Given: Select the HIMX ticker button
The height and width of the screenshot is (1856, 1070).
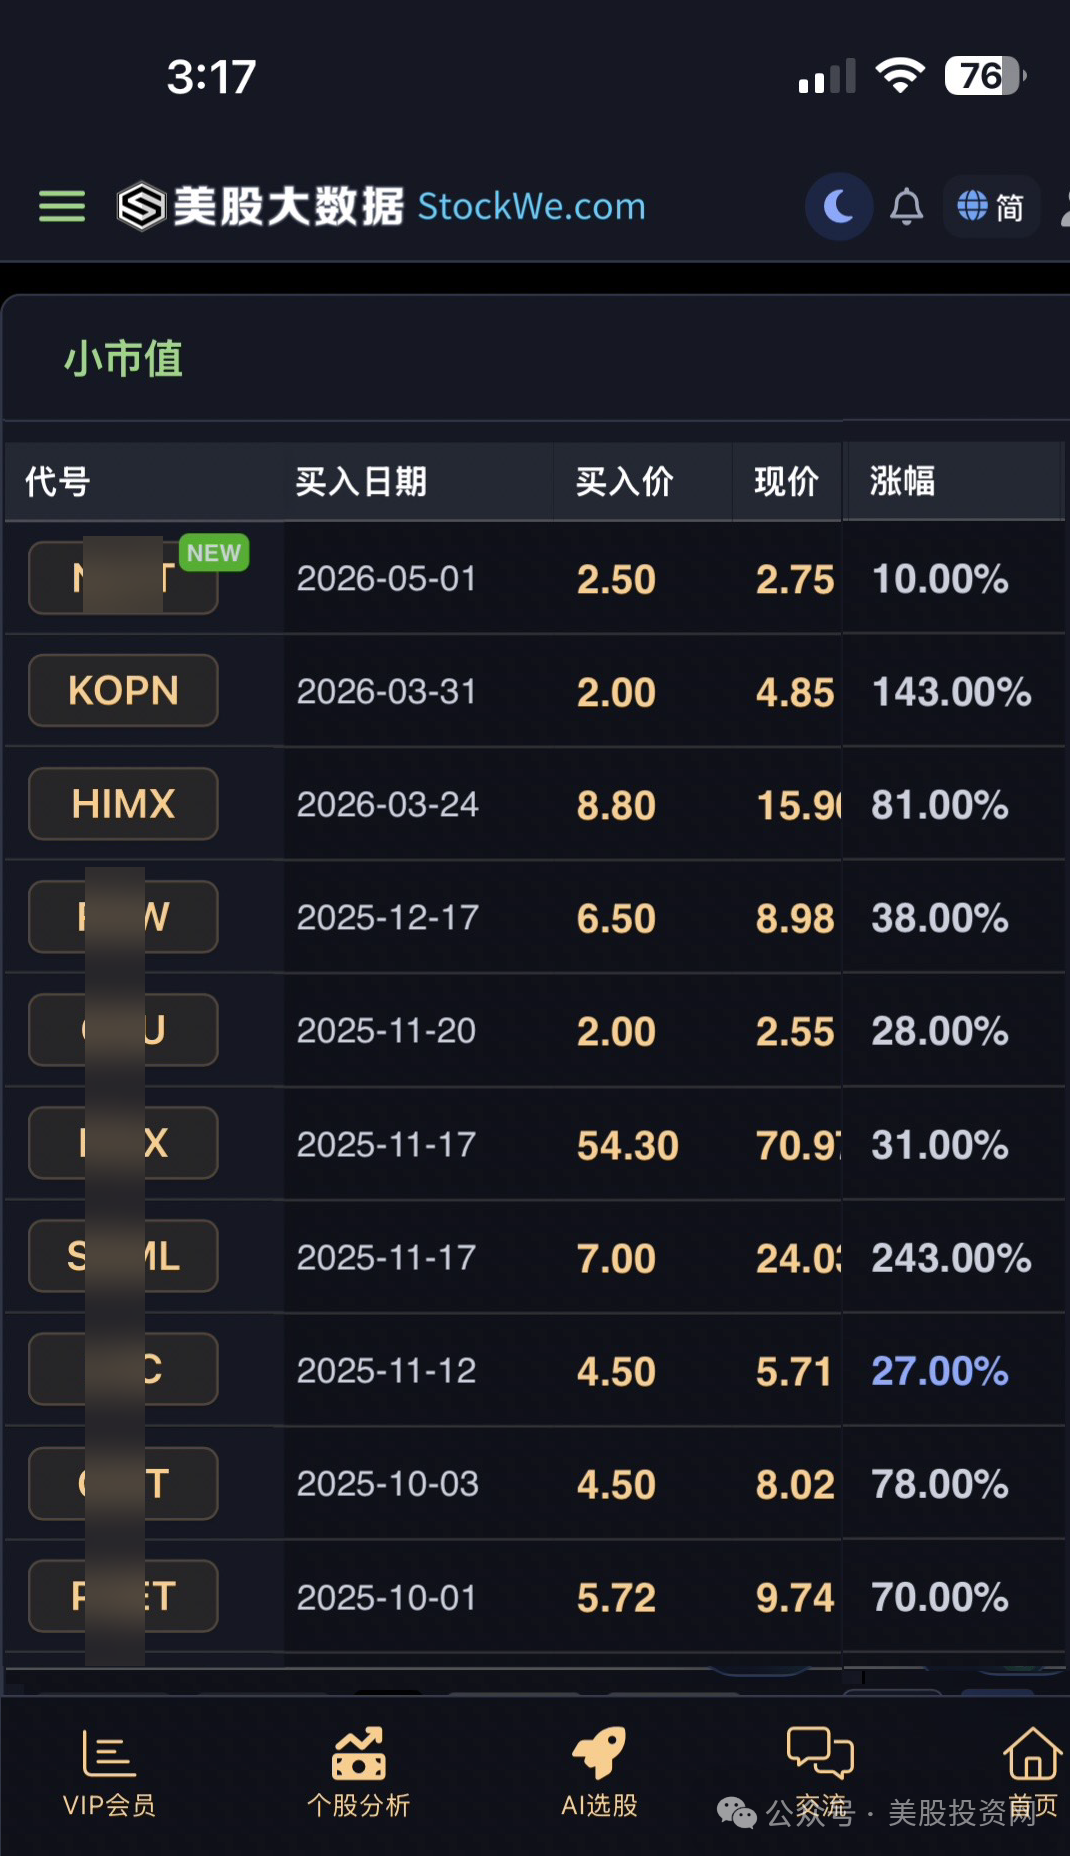Looking at the screenshot, I should pos(124,804).
